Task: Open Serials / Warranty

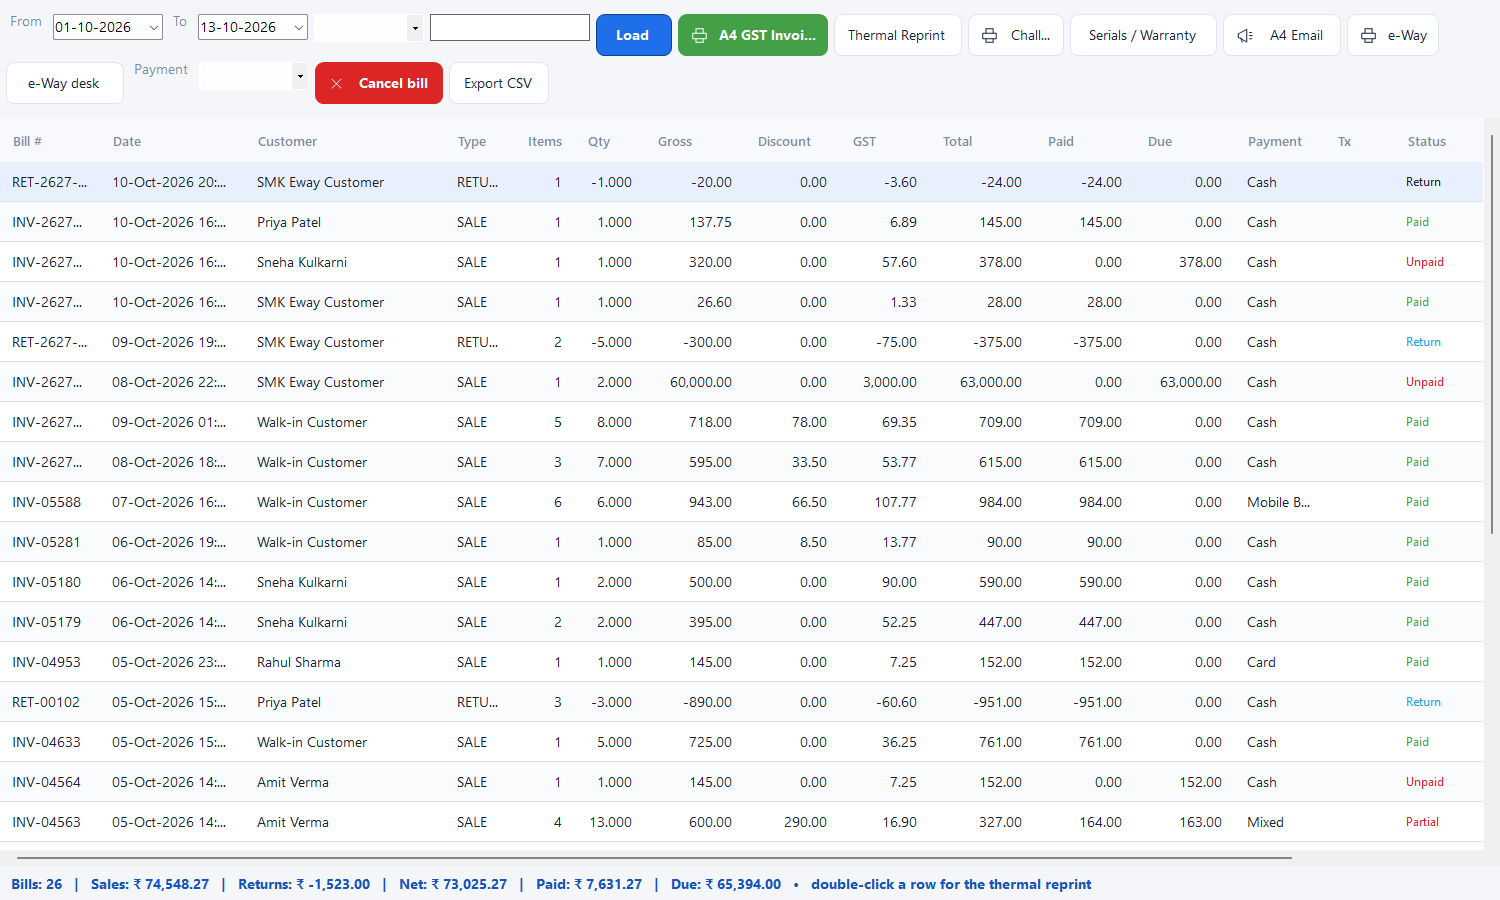Action: click(1142, 35)
